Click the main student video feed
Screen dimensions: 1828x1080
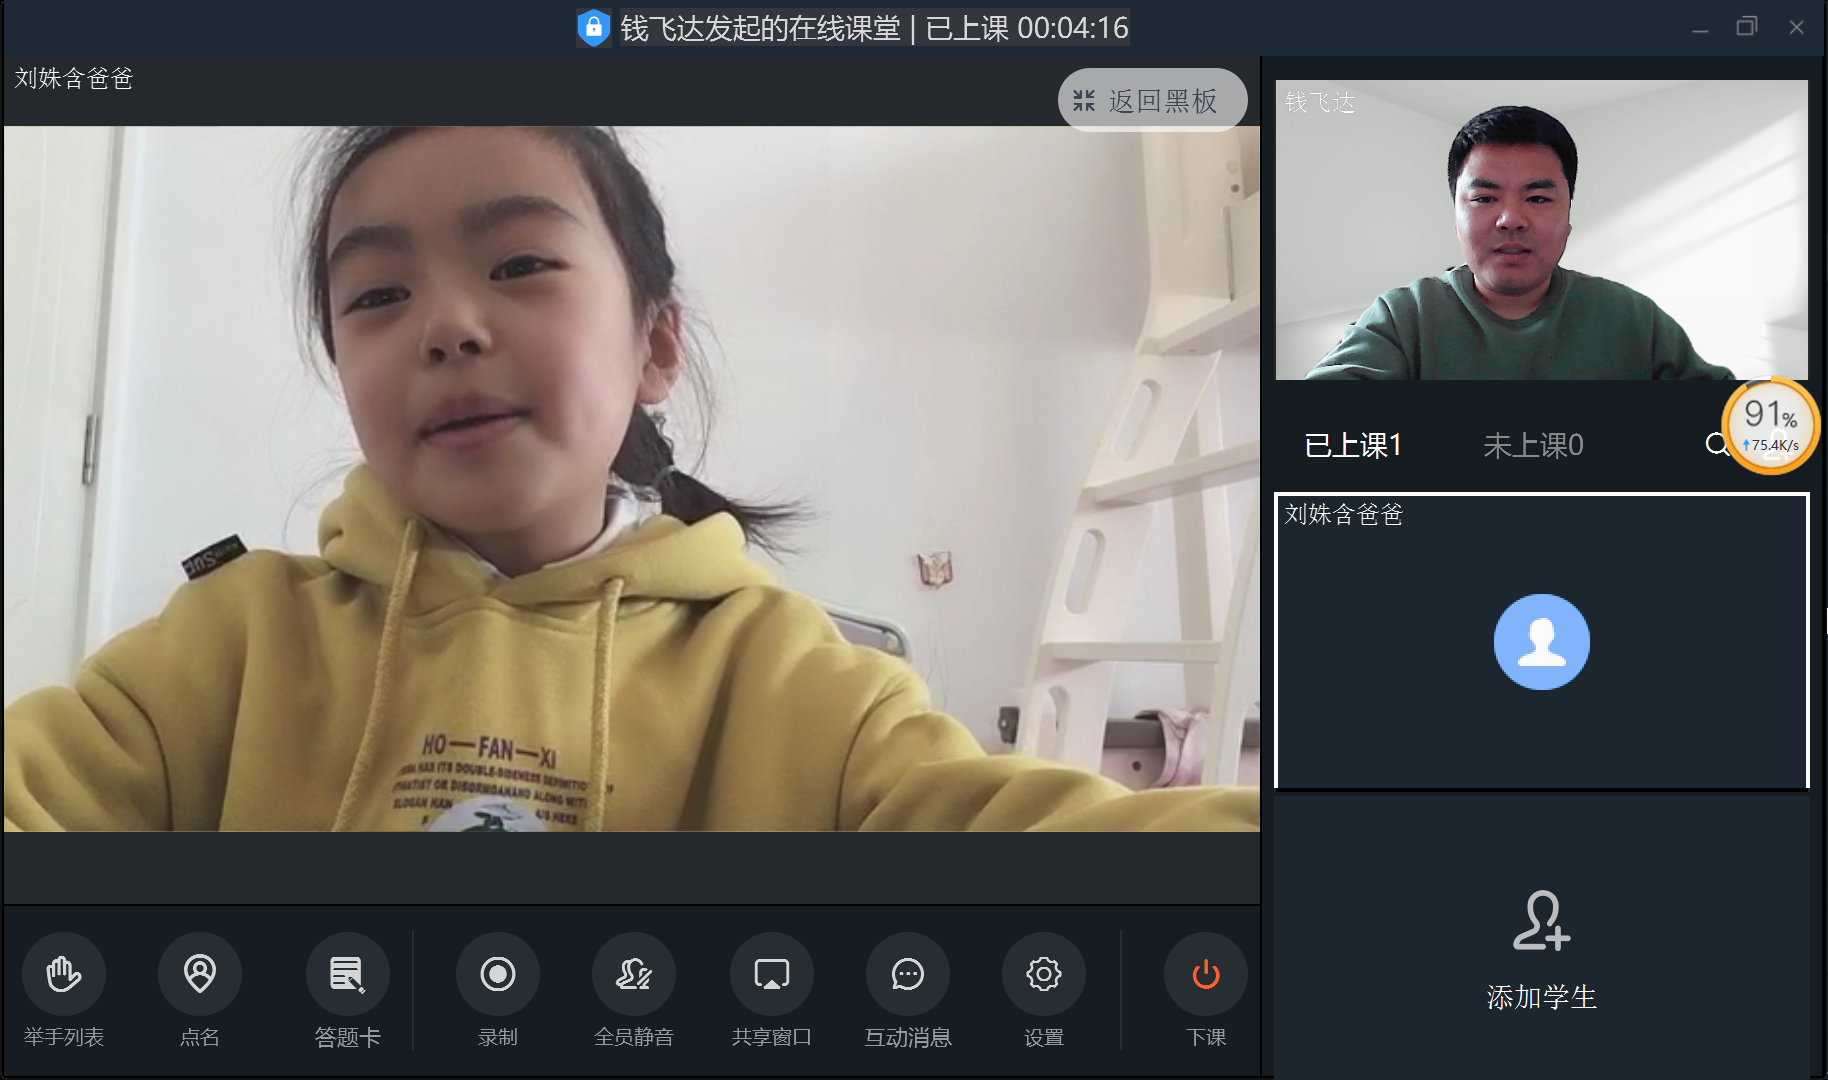(631, 478)
